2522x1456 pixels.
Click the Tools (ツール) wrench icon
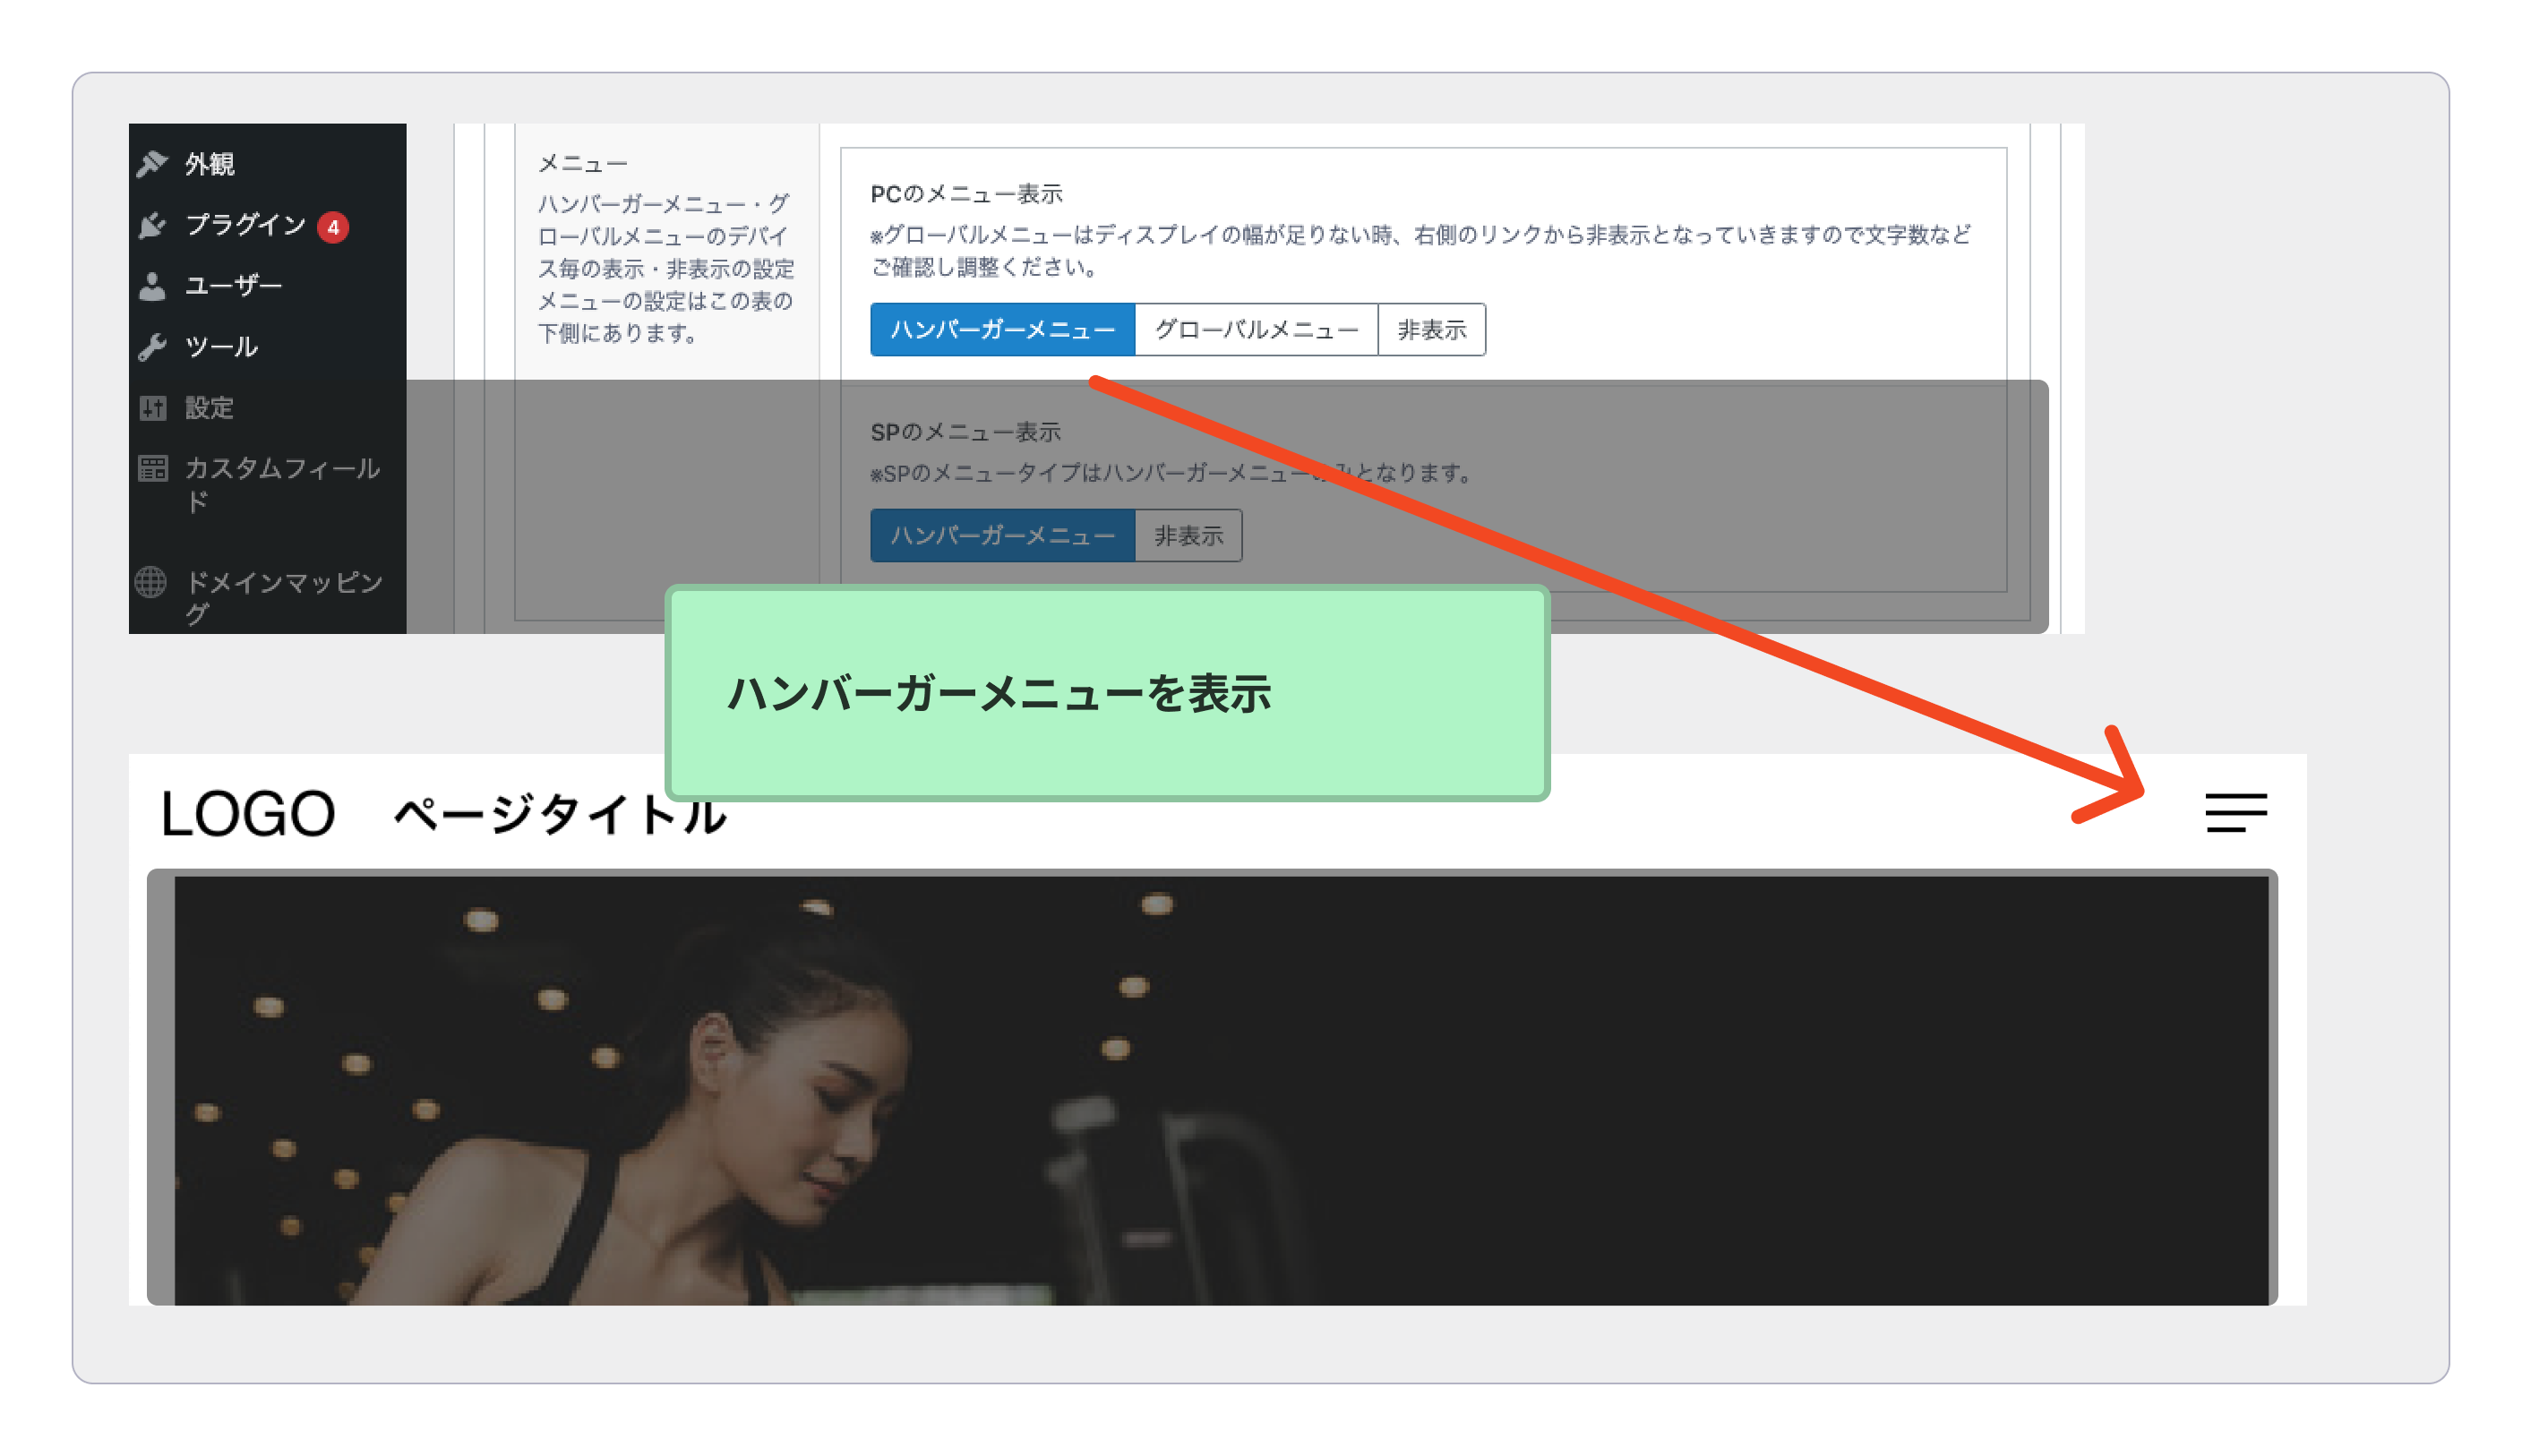(152, 347)
